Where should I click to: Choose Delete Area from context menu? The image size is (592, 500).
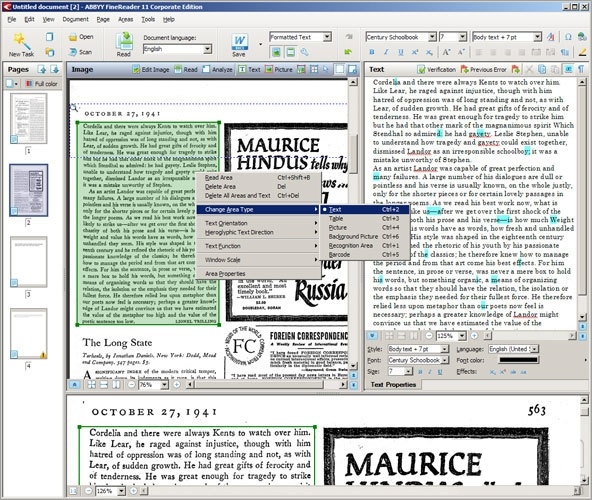tap(258, 187)
